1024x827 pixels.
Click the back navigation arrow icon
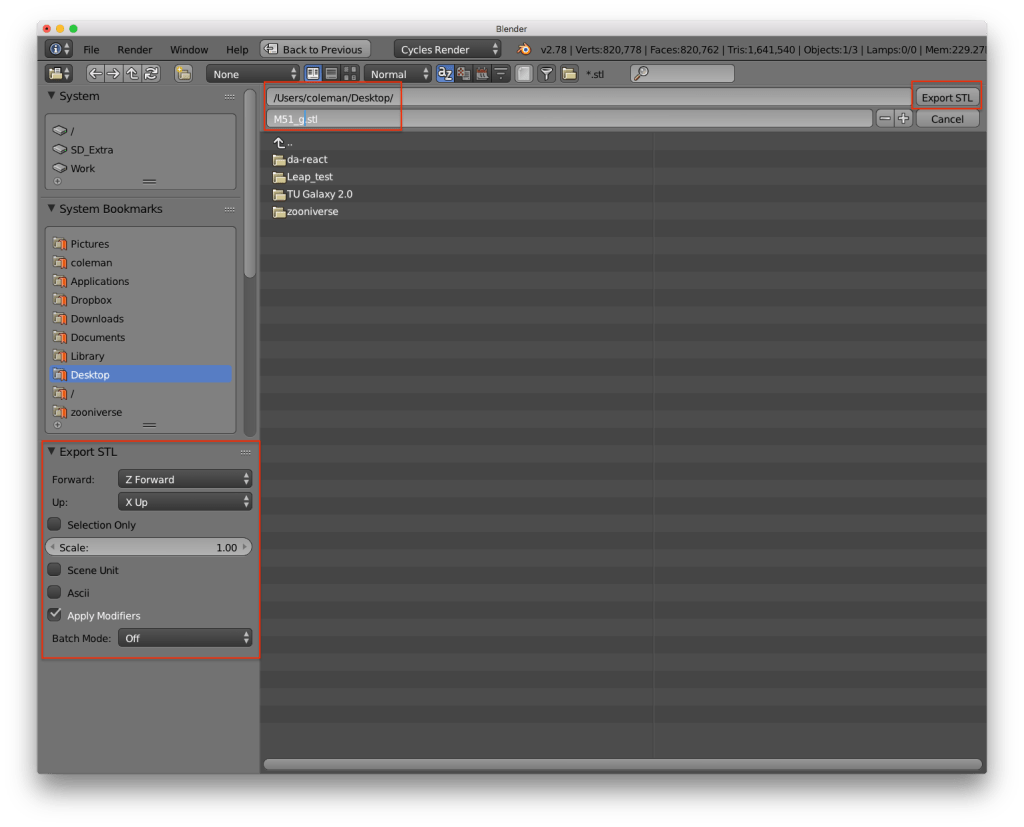pos(96,73)
